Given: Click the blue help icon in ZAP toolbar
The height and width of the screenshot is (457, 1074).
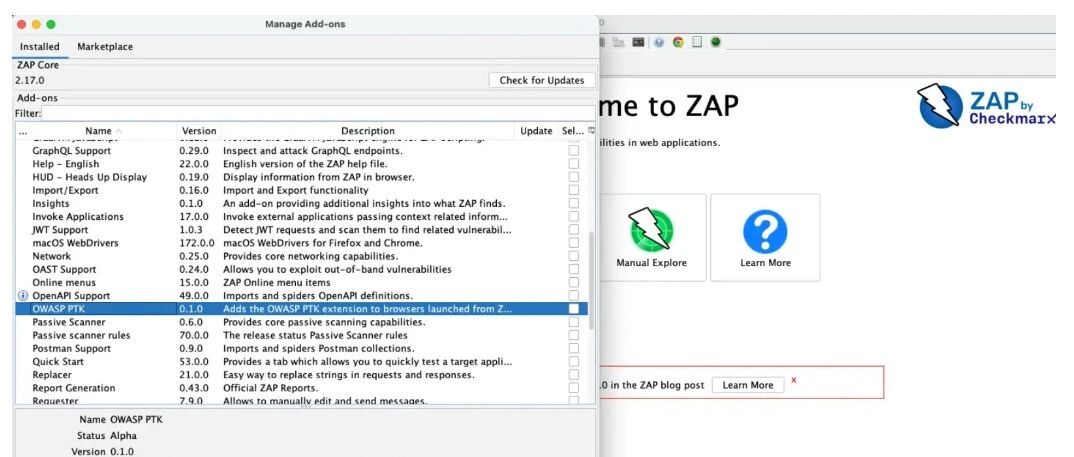Looking at the screenshot, I should coord(659,42).
